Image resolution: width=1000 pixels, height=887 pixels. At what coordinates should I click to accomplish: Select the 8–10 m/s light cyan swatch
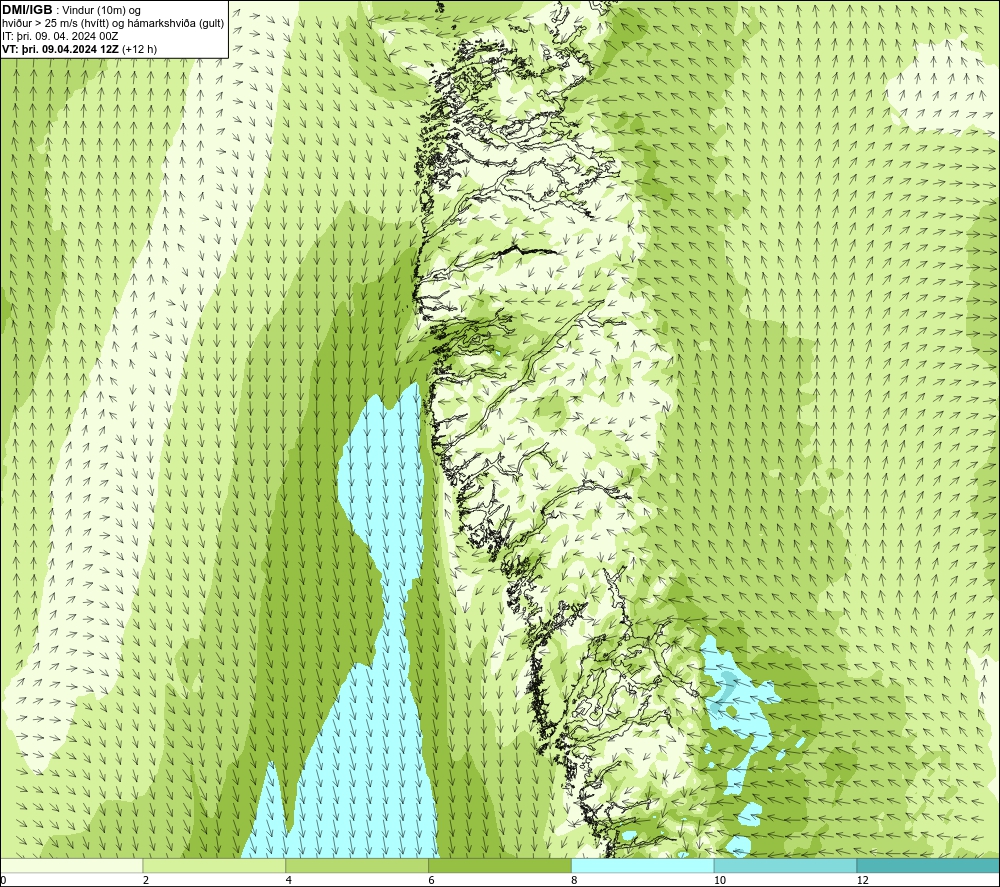pyautogui.click(x=643, y=865)
